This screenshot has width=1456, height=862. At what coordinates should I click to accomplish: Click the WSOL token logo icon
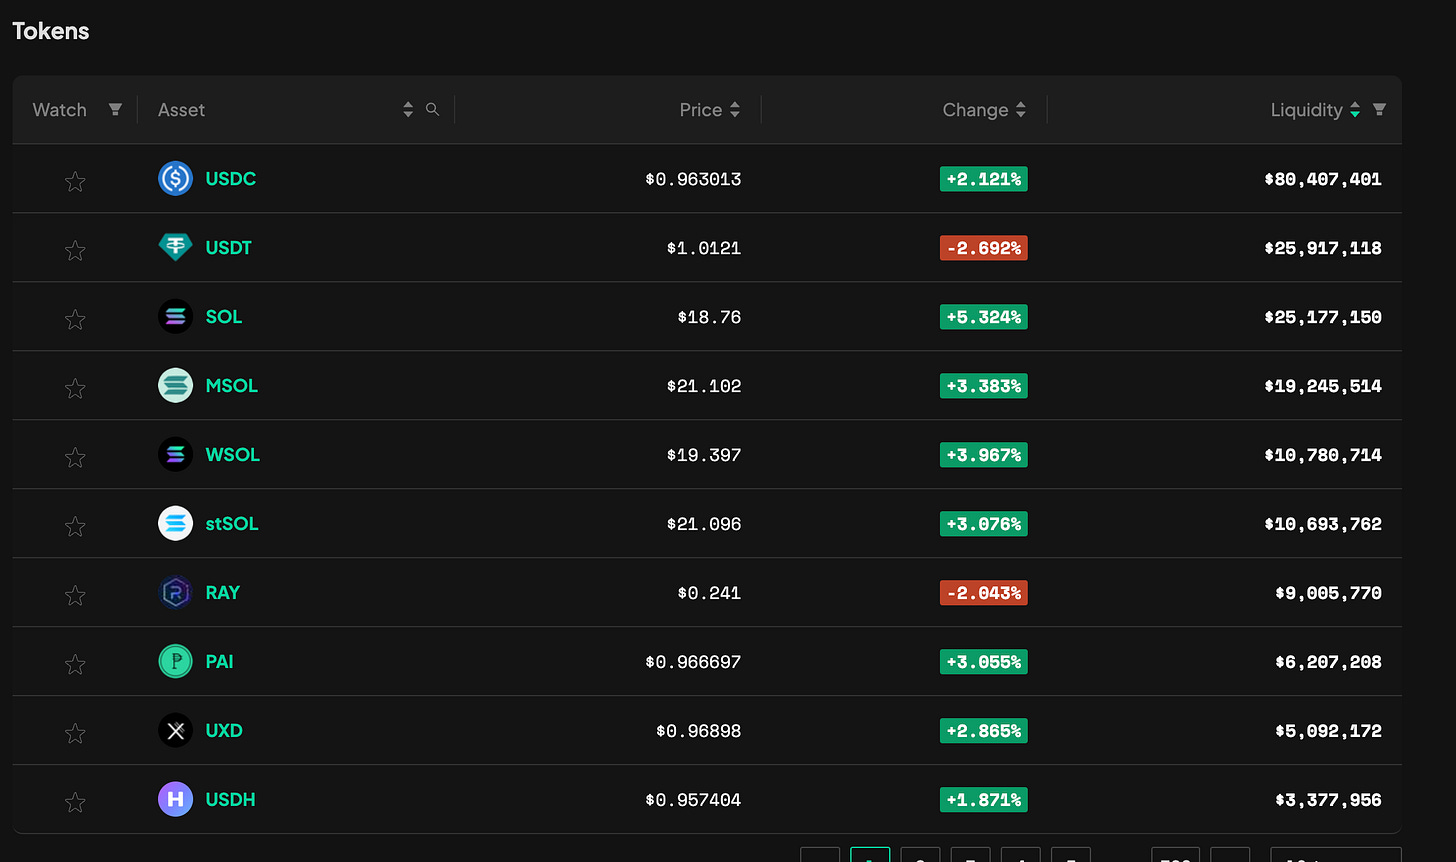pyautogui.click(x=175, y=454)
